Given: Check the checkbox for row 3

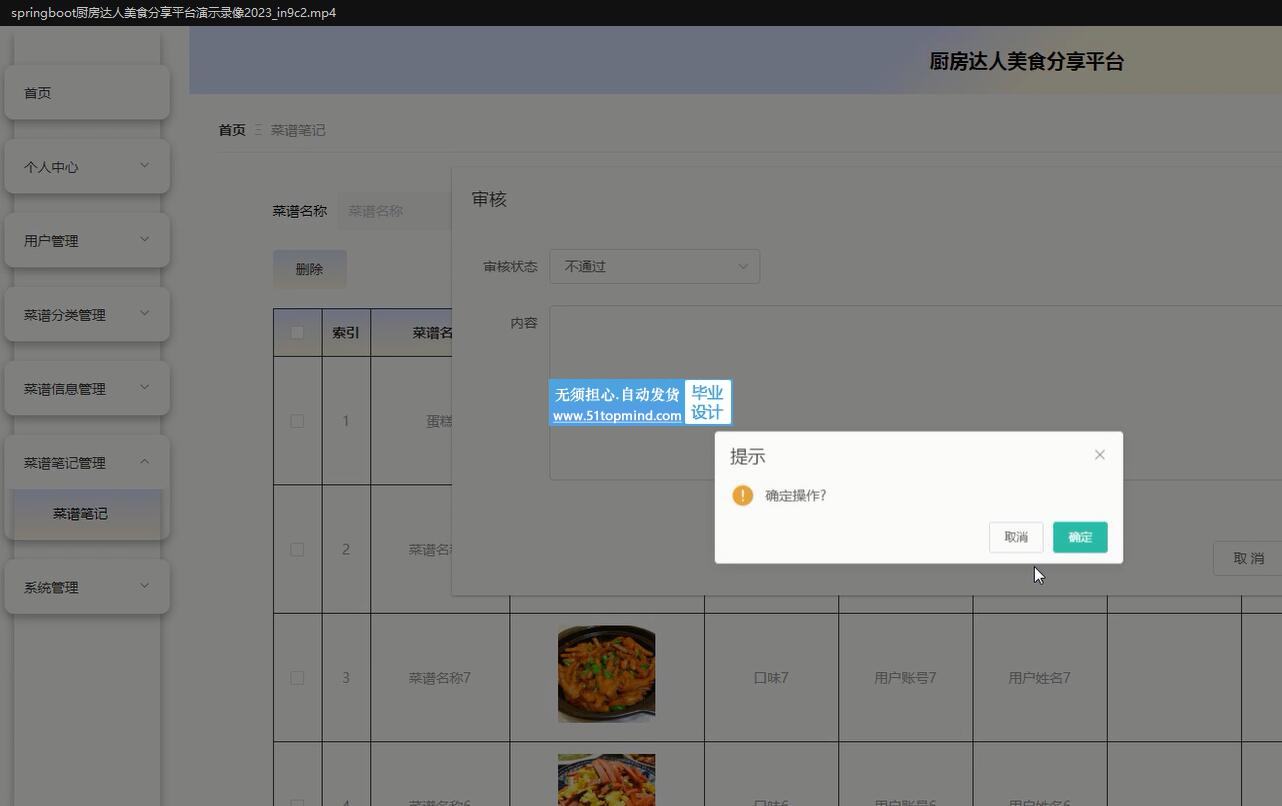Looking at the screenshot, I should 297,678.
